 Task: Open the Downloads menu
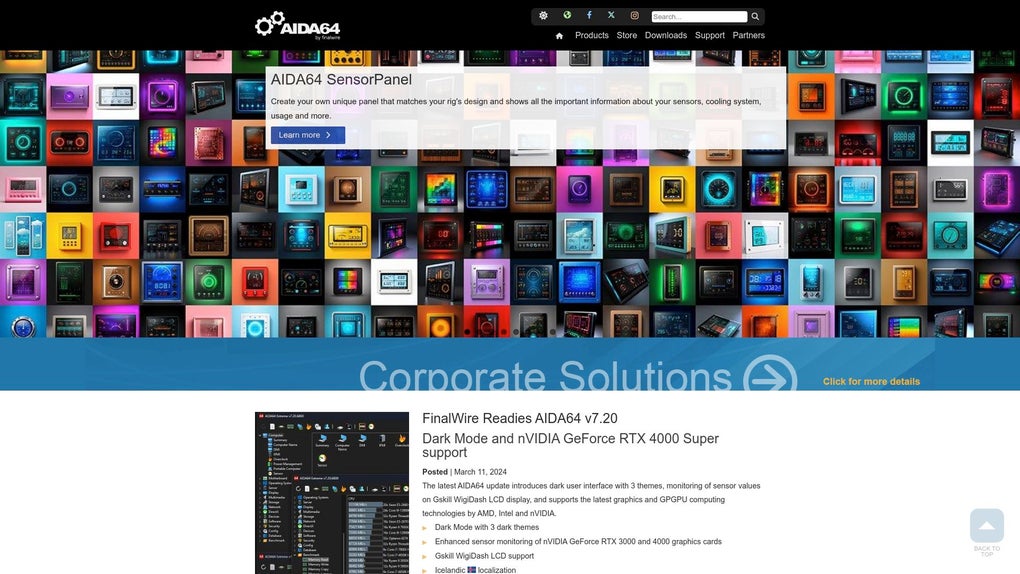pos(665,35)
